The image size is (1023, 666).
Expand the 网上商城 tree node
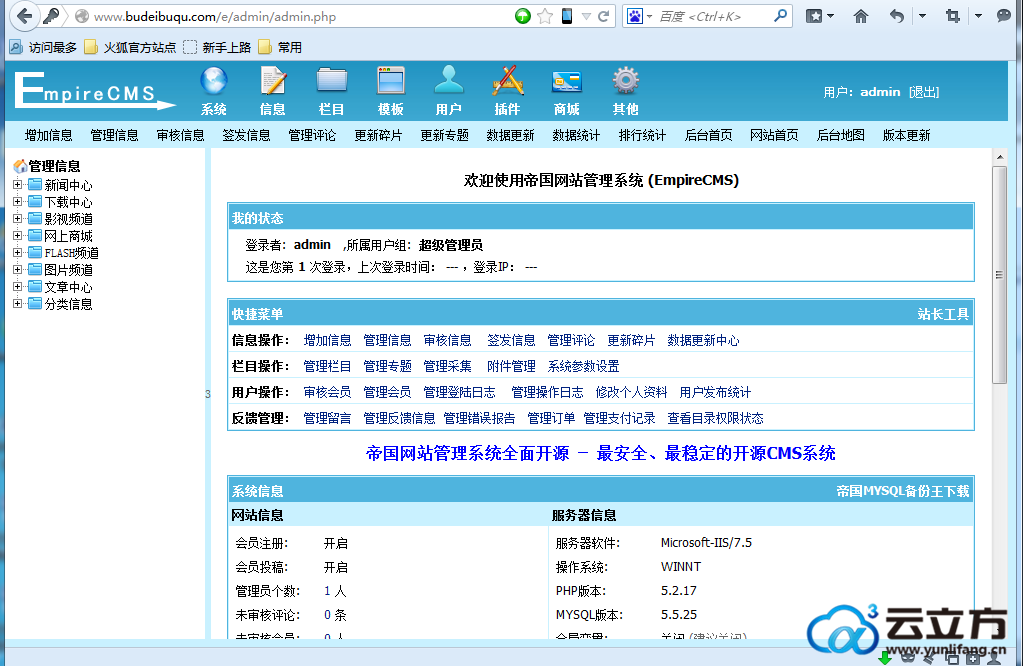pyautogui.click(x=18, y=235)
